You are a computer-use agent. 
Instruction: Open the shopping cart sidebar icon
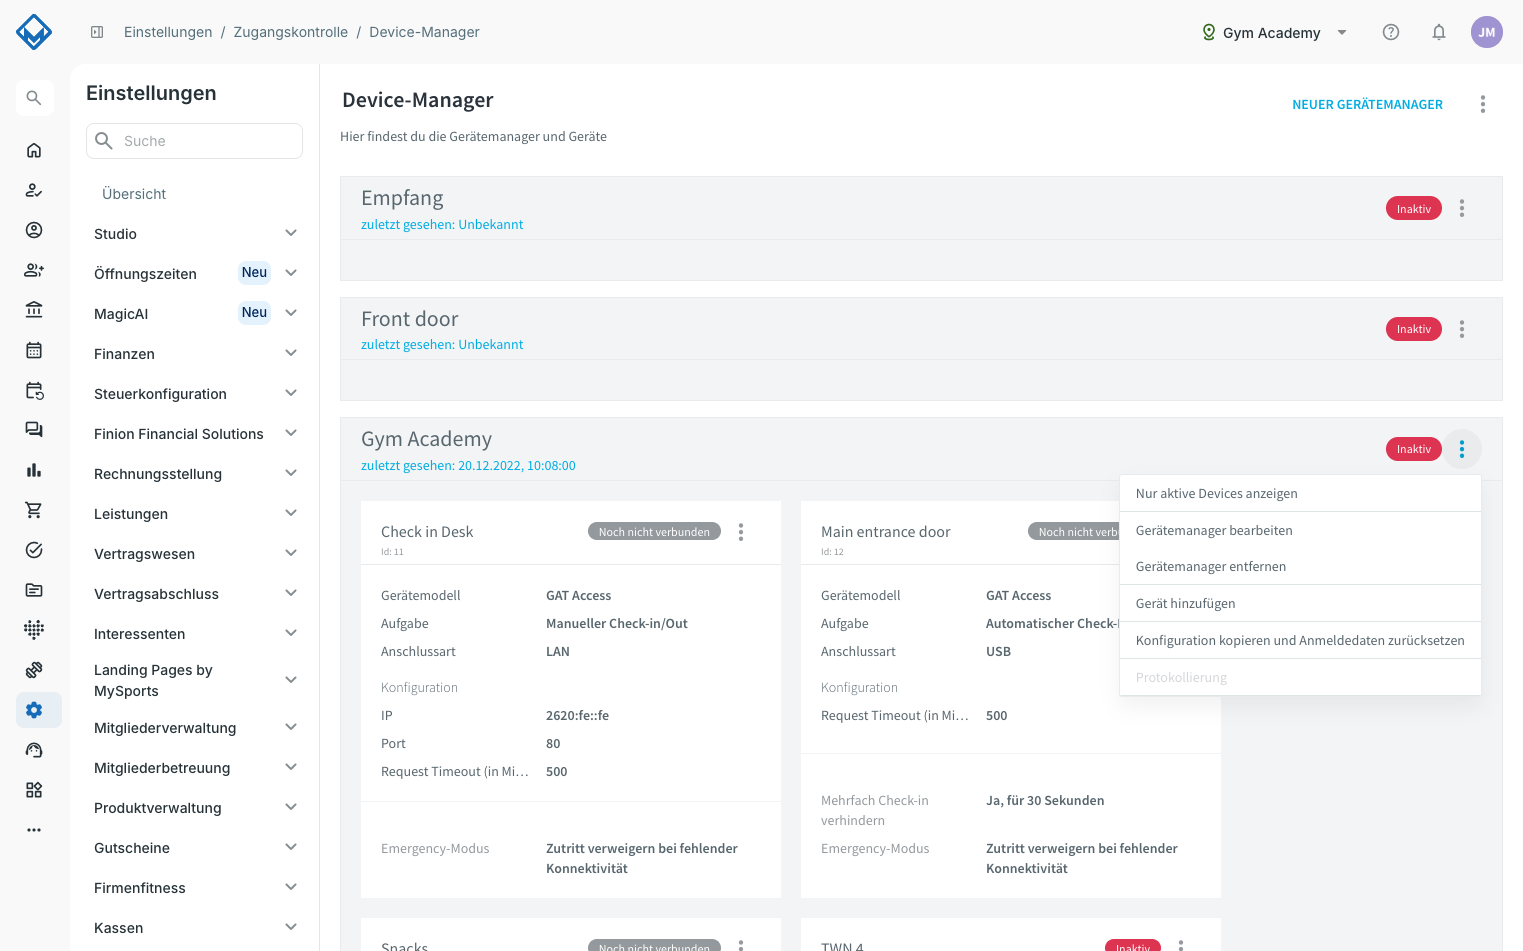[34, 510]
